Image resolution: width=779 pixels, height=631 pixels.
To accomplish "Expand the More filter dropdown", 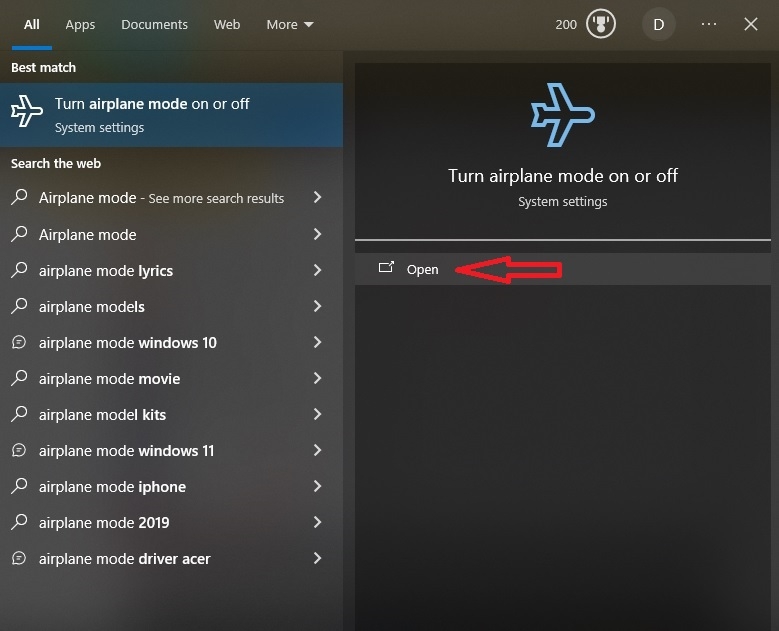I will pyautogui.click(x=290, y=24).
